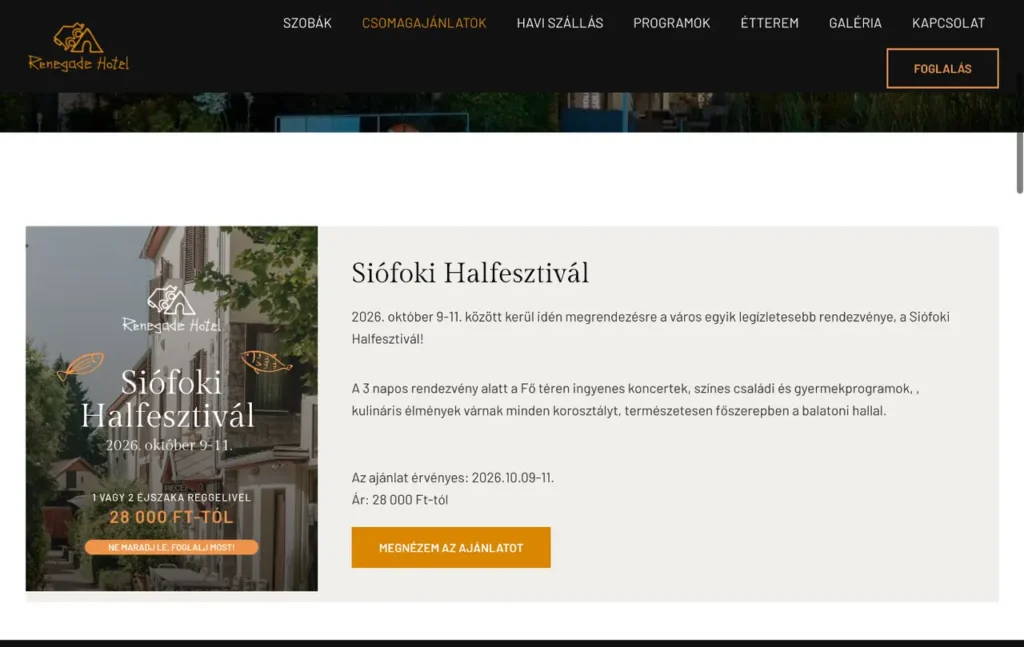
Task: Click the 'Ár: 28 000 Ft-tól' text
Action: [x=400, y=499]
